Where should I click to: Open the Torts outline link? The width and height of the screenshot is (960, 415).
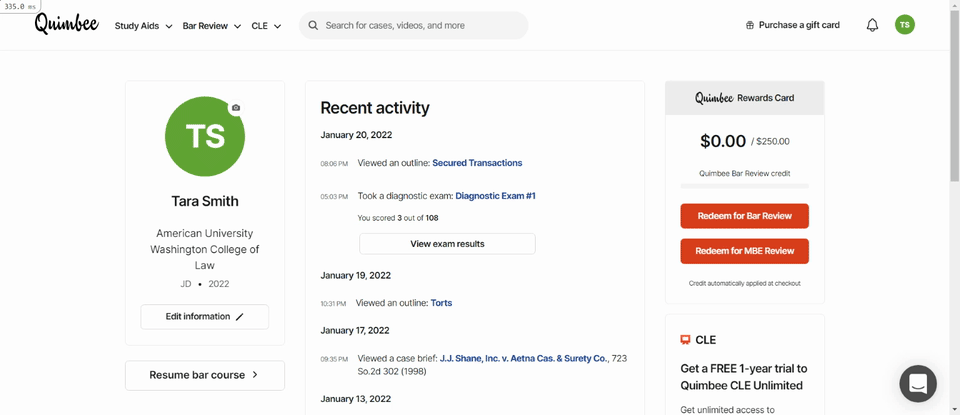click(441, 303)
